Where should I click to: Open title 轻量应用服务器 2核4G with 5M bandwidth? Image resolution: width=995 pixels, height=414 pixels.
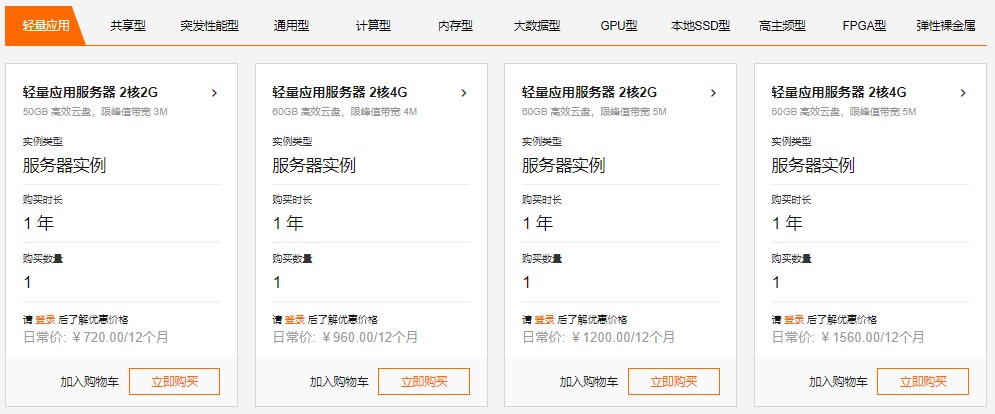pos(839,93)
